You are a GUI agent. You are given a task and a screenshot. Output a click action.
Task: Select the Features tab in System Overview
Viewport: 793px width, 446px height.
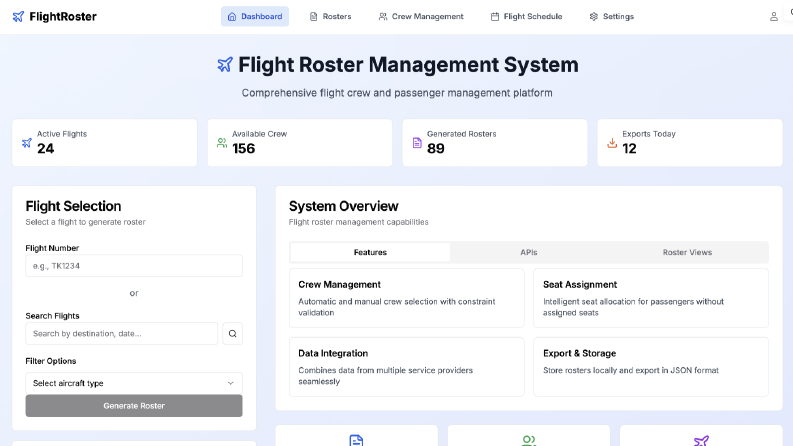(x=370, y=252)
